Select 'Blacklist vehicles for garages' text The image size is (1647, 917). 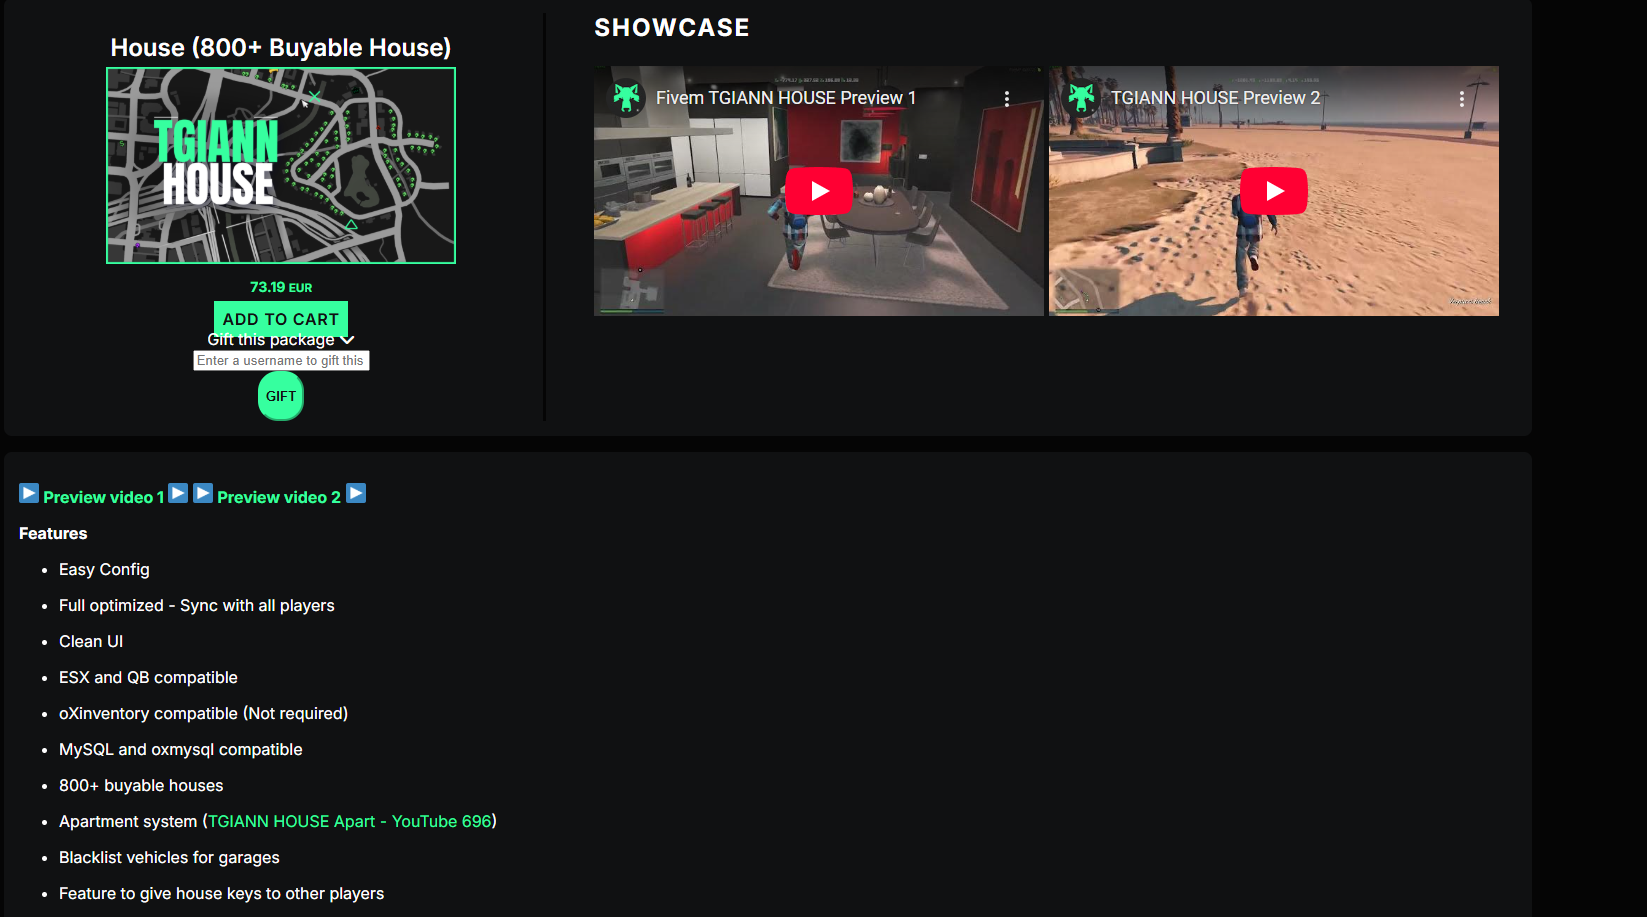(x=169, y=857)
